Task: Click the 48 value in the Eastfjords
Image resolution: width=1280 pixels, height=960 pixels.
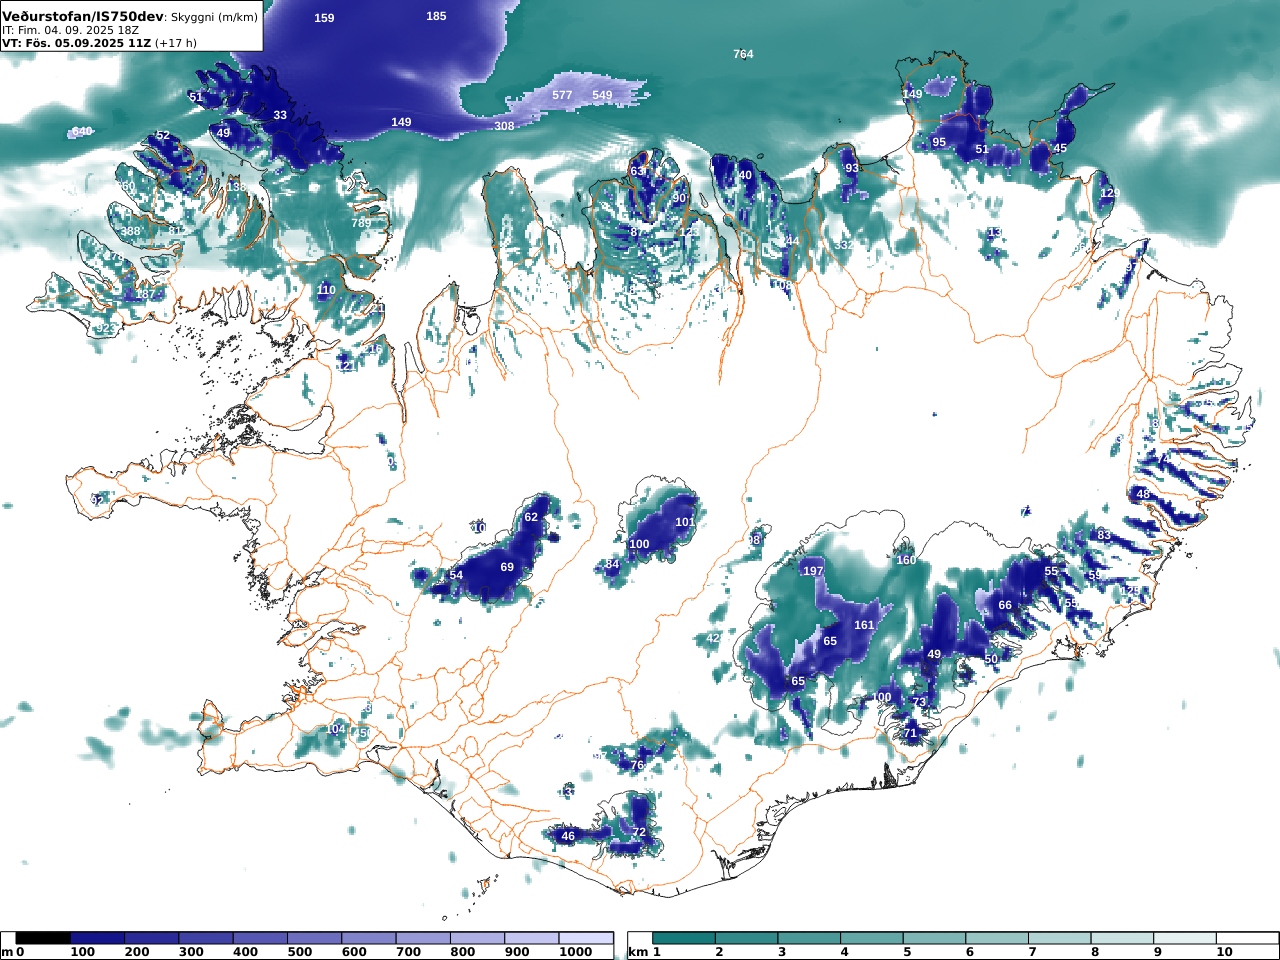Action: (x=1143, y=494)
